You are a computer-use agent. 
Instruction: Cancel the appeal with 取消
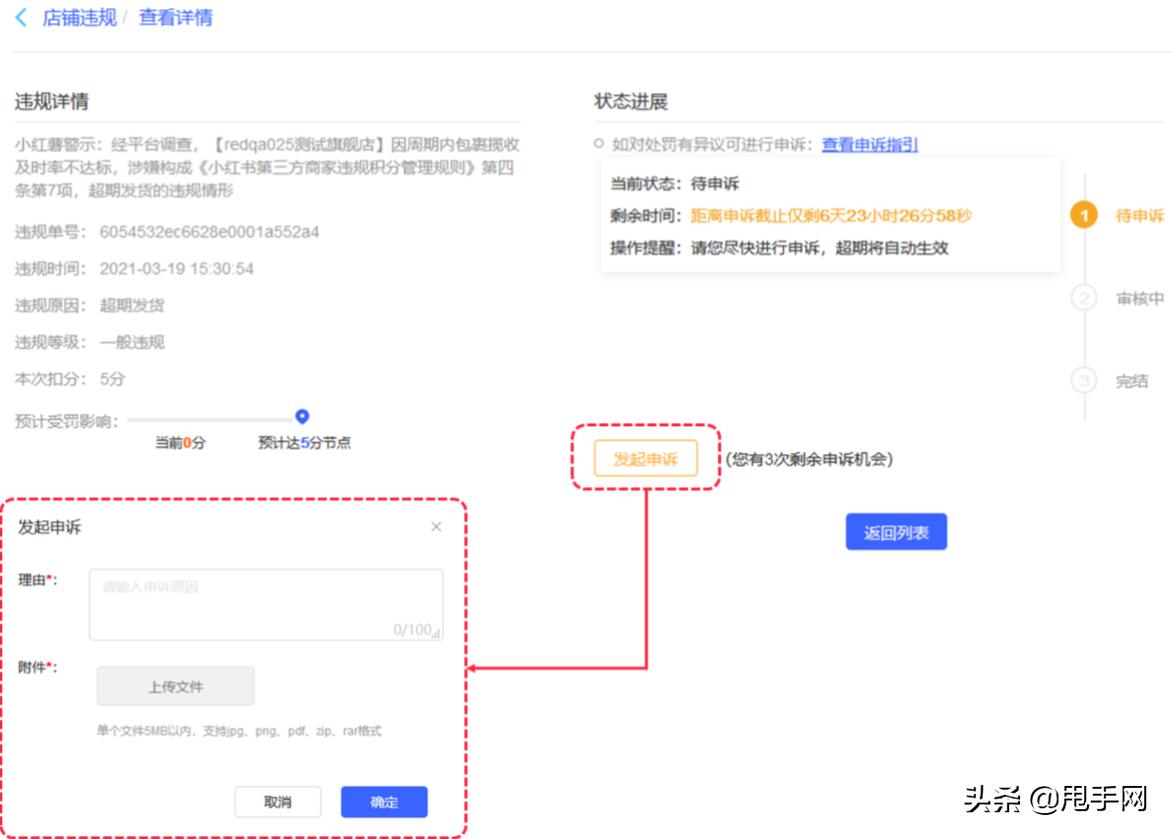(278, 801)
